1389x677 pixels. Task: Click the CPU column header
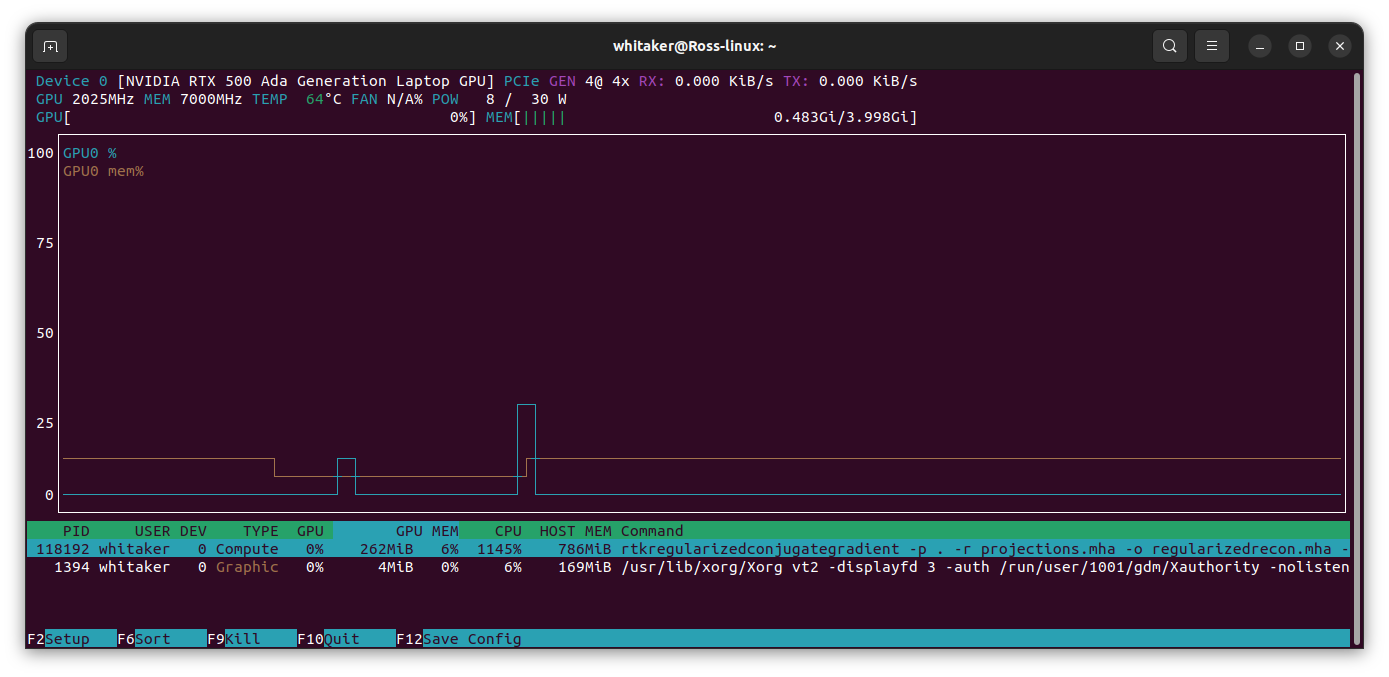(508, 531)
